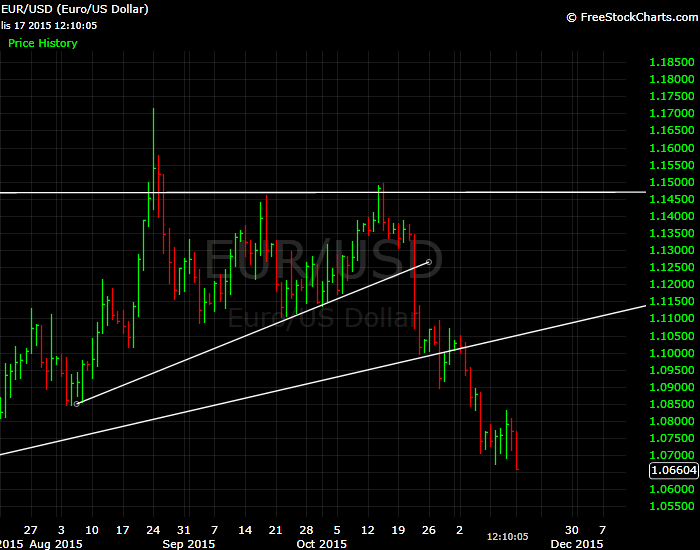
Task: Click the 1.16000 price label
Action: coord(672,148)
